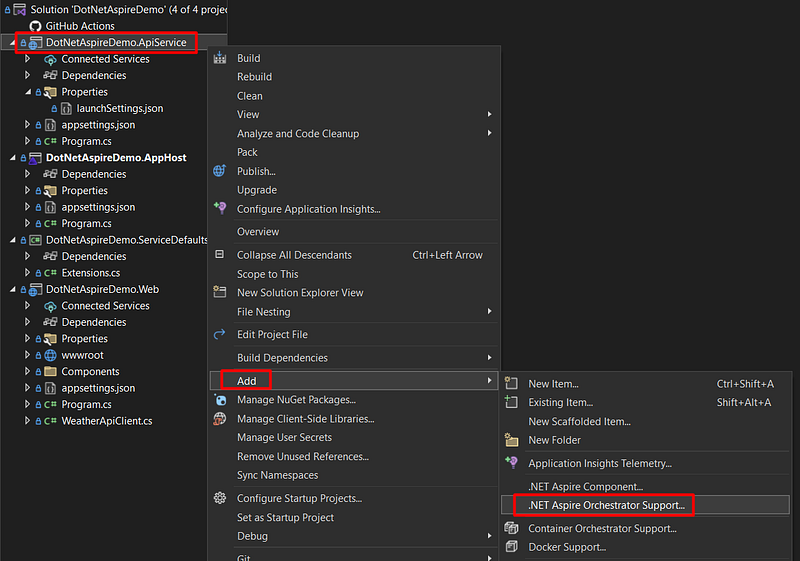Click the New Item icon in submenu
The width and height of the screenshot is (800, 561).
pyautogui.click(x=511, y=384)
